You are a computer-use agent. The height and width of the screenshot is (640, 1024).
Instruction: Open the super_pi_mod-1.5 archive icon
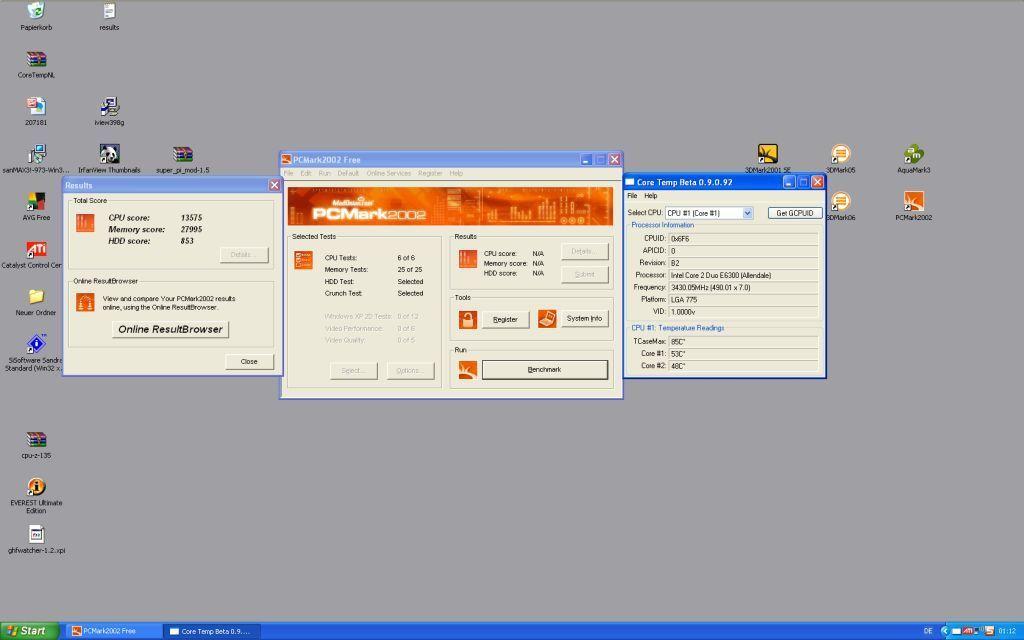[x=182, y=154]
